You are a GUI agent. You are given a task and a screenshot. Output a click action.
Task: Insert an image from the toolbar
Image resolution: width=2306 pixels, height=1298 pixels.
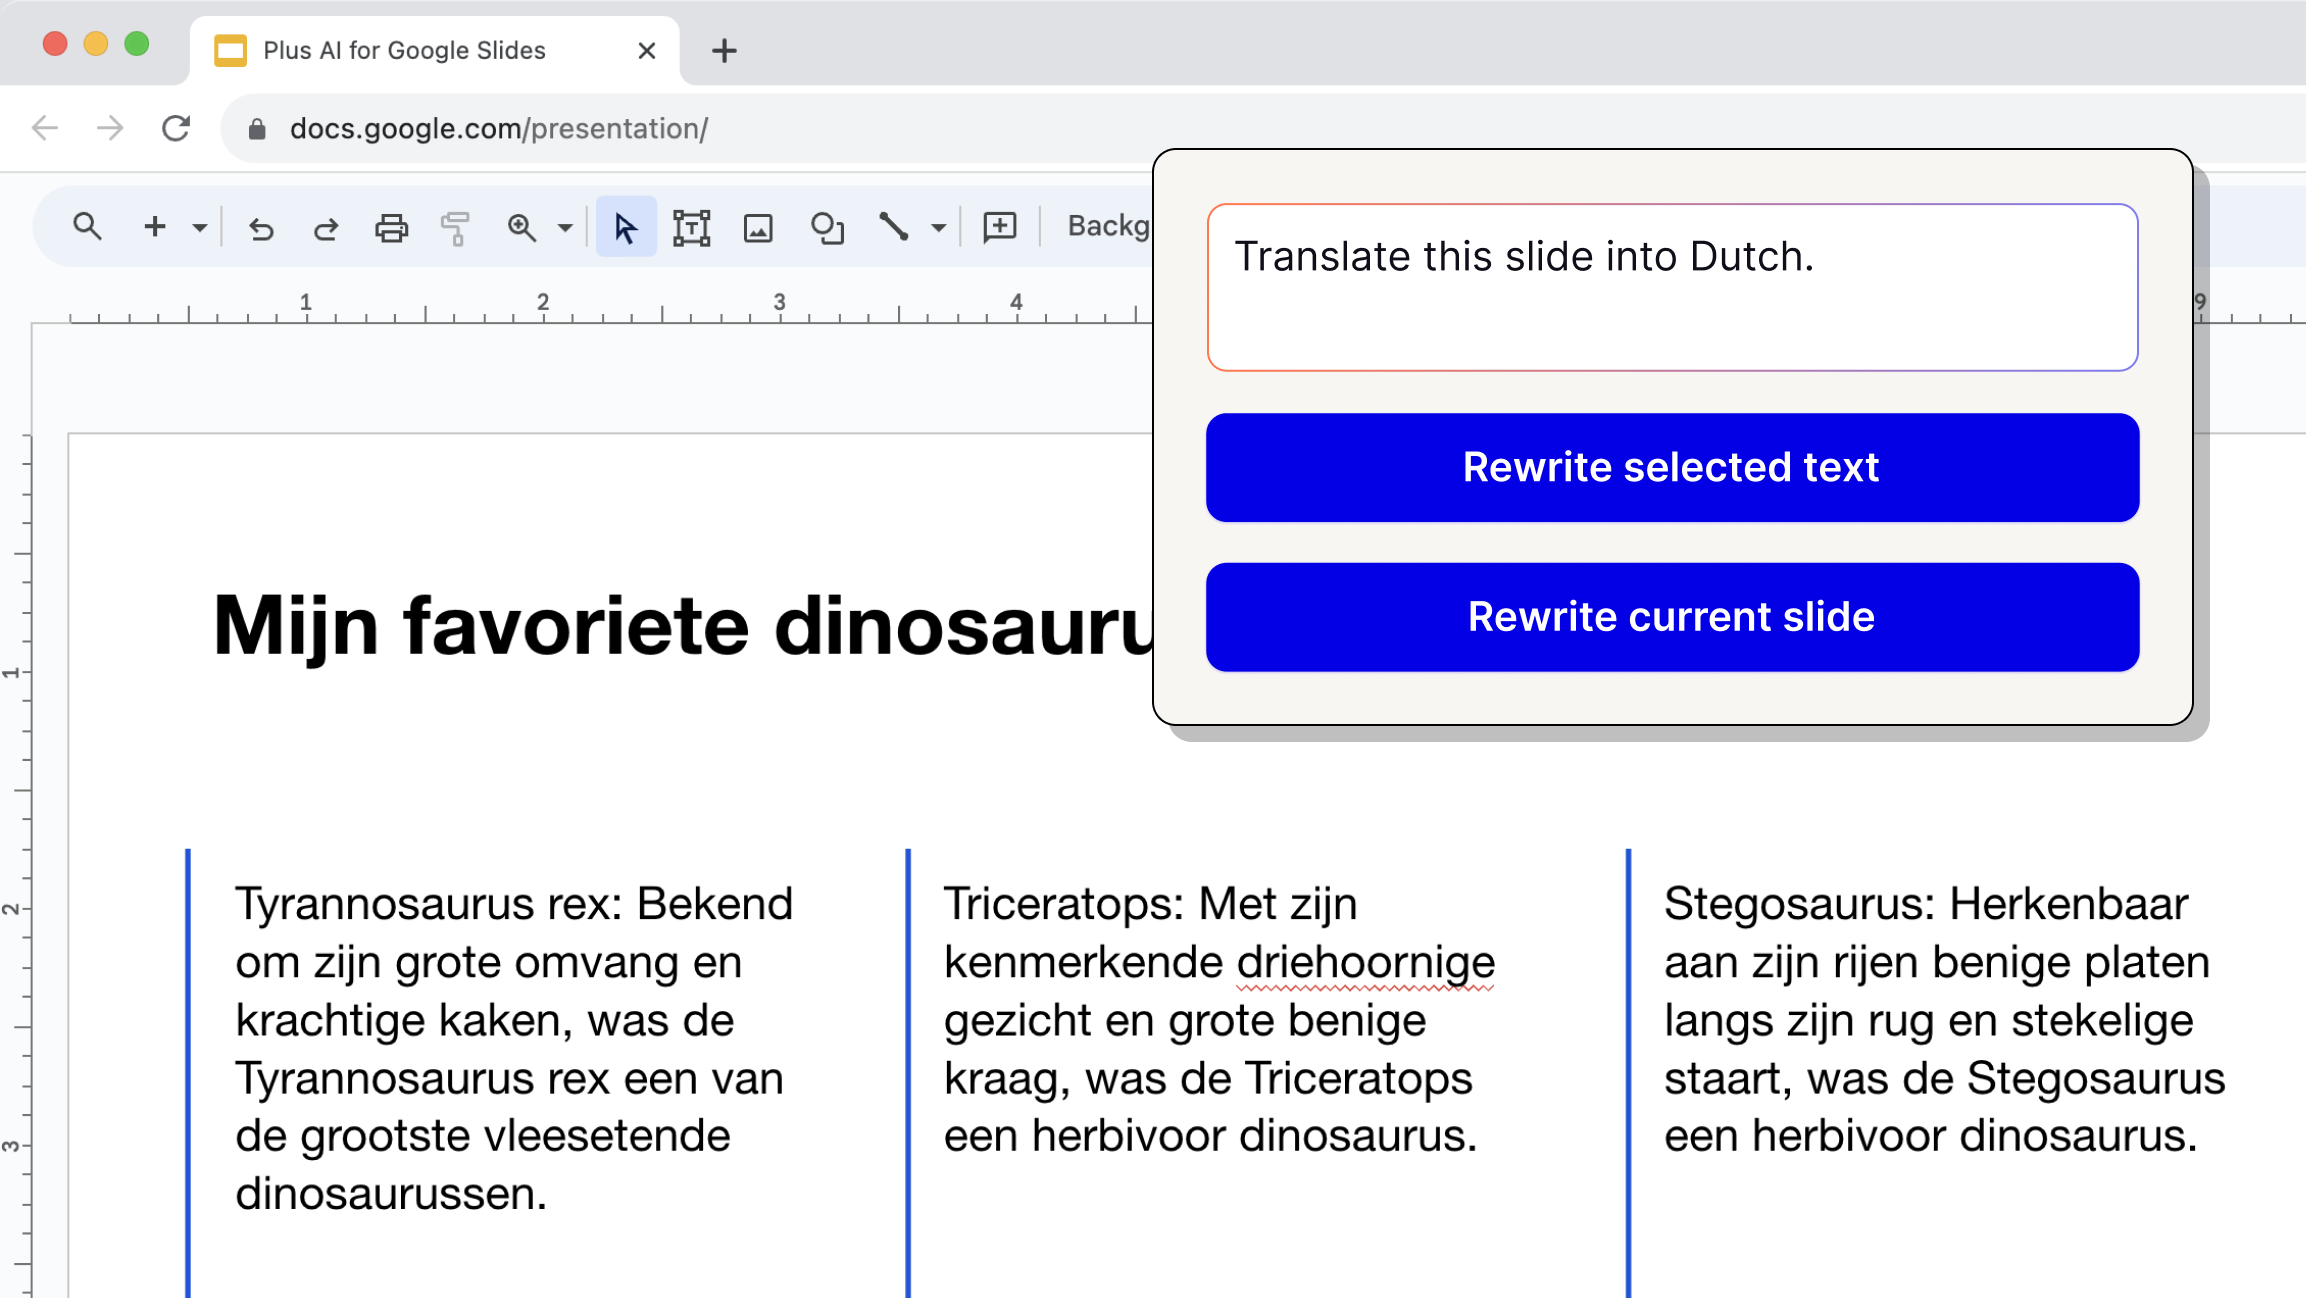758,228
